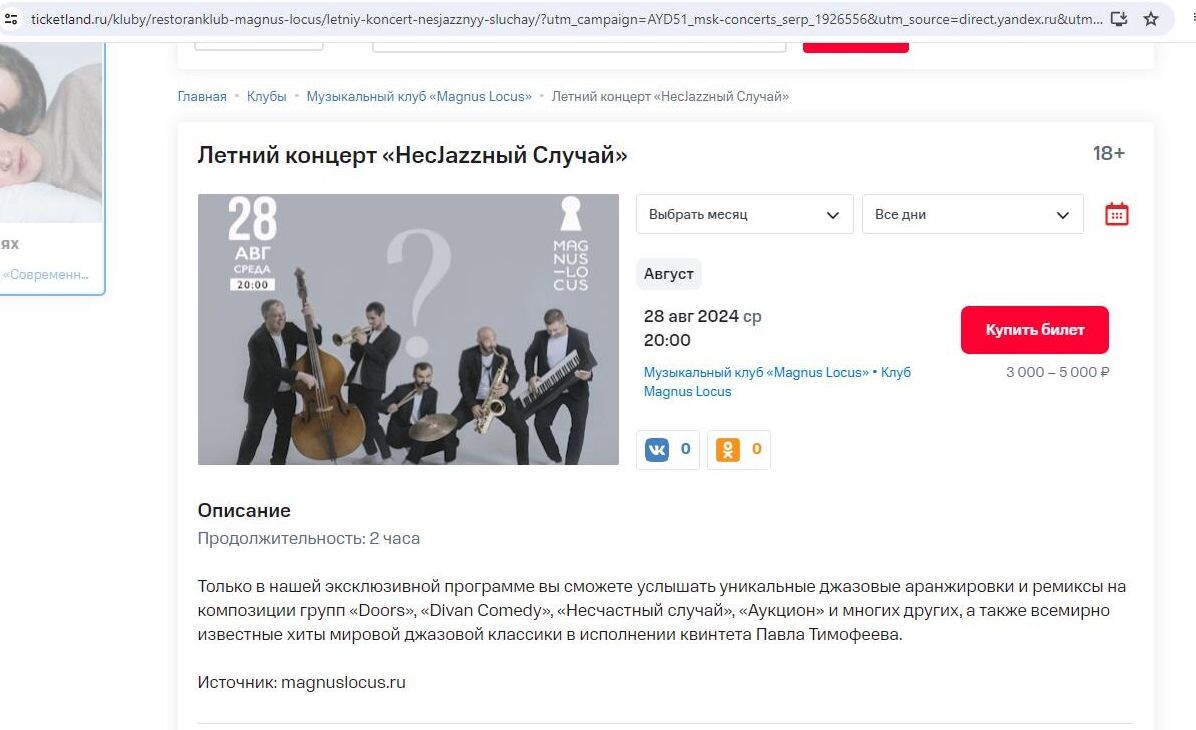Open the venue link under the event time

coord(777,381)
